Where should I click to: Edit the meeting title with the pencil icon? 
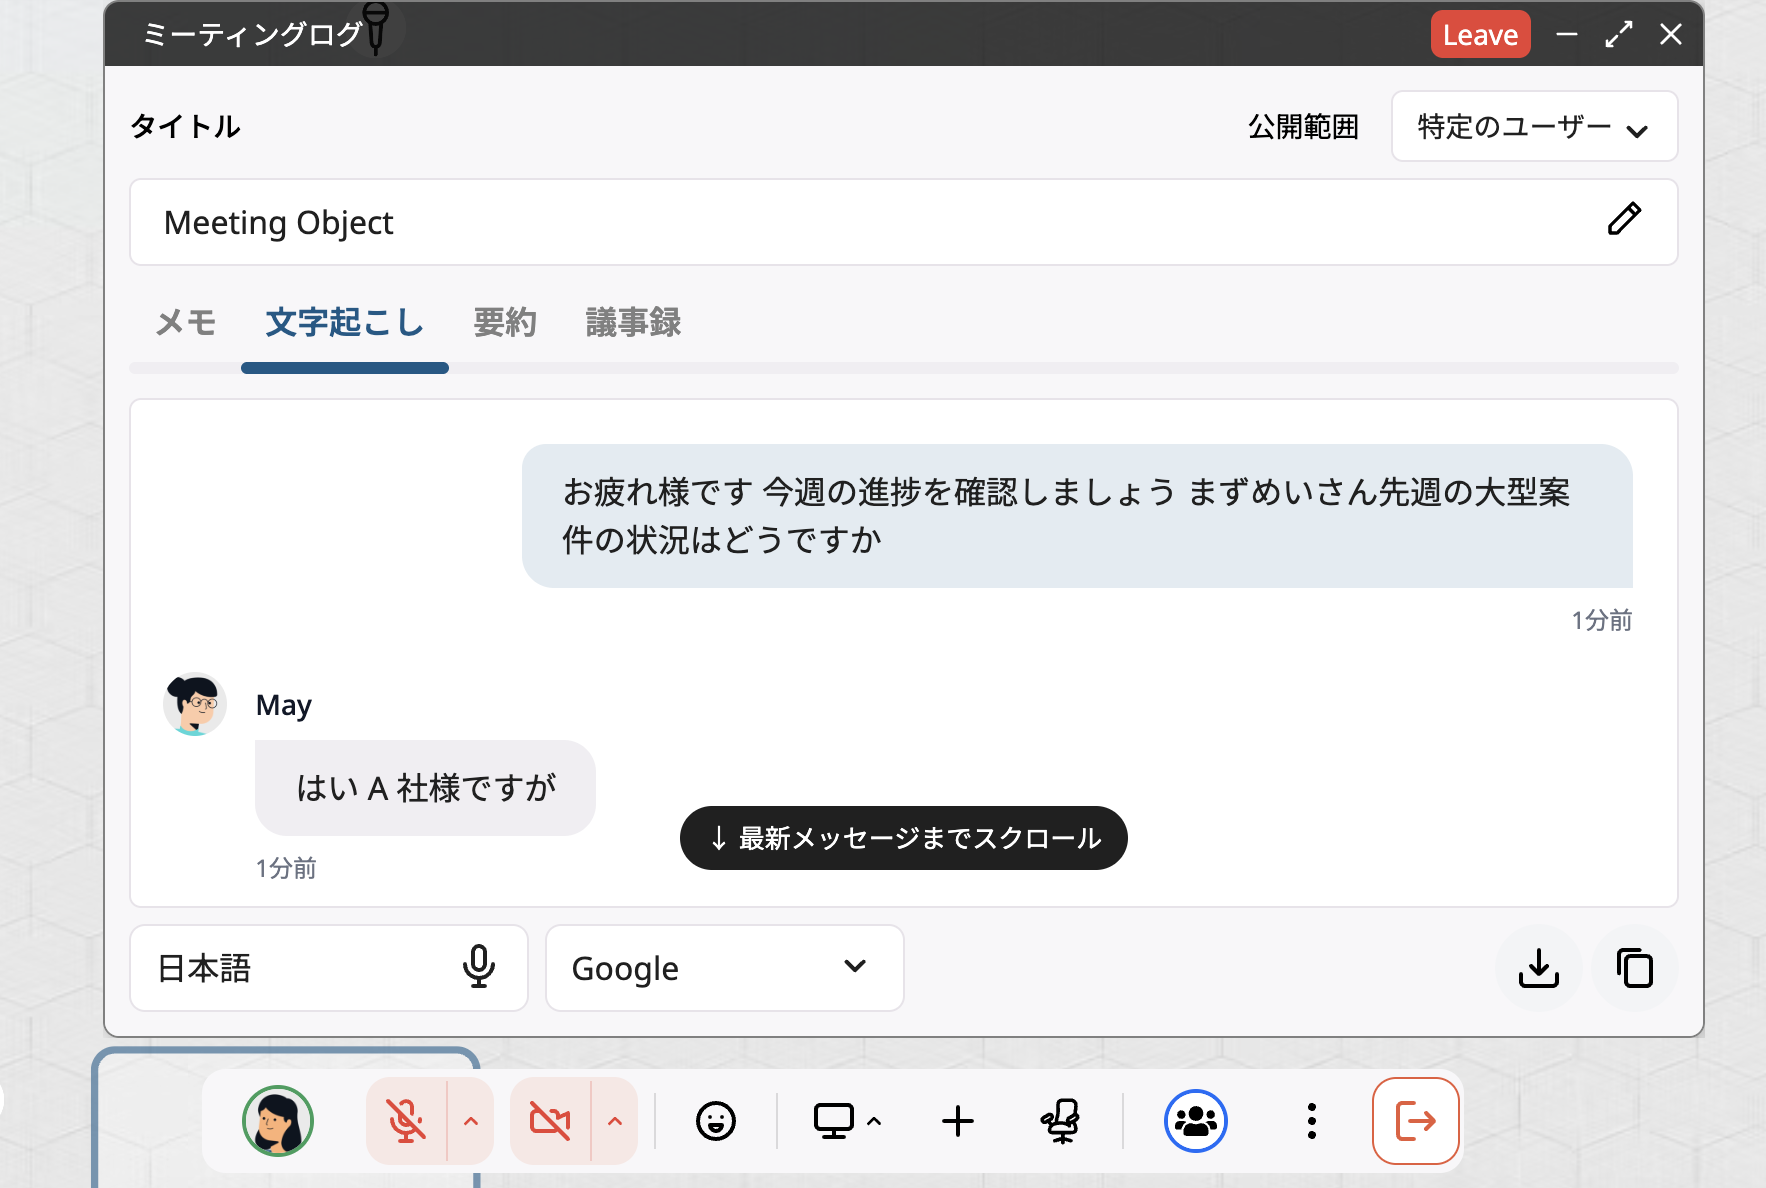(1624, 219)
